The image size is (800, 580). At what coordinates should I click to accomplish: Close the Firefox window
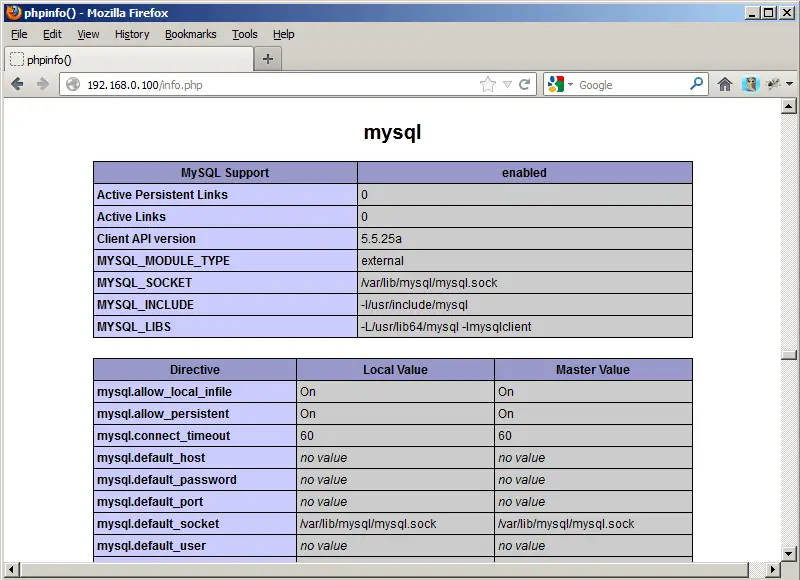click(787, 13)
